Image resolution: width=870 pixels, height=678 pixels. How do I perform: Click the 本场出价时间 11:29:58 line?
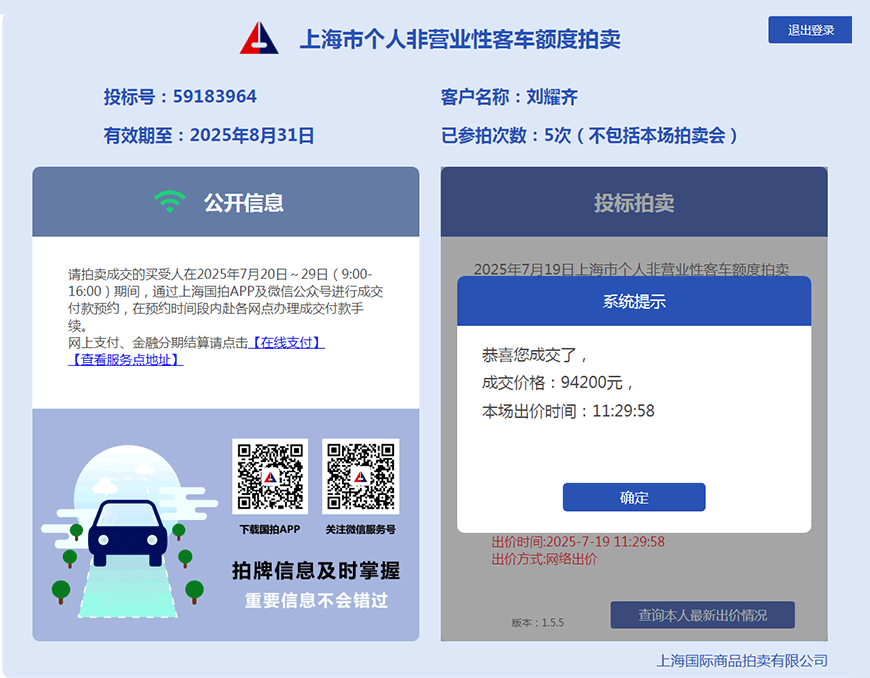pyautogui.click(x=568, y=411)
